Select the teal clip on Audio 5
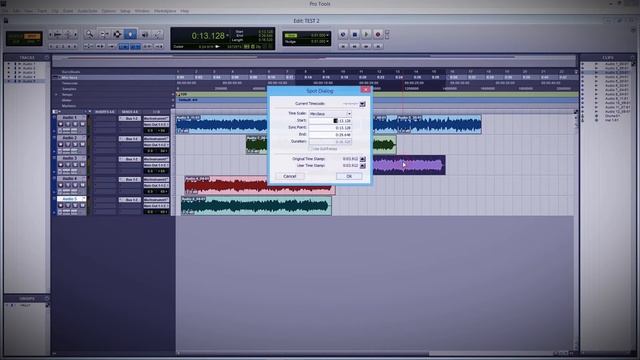640x360 pixels. coord(256,206)
